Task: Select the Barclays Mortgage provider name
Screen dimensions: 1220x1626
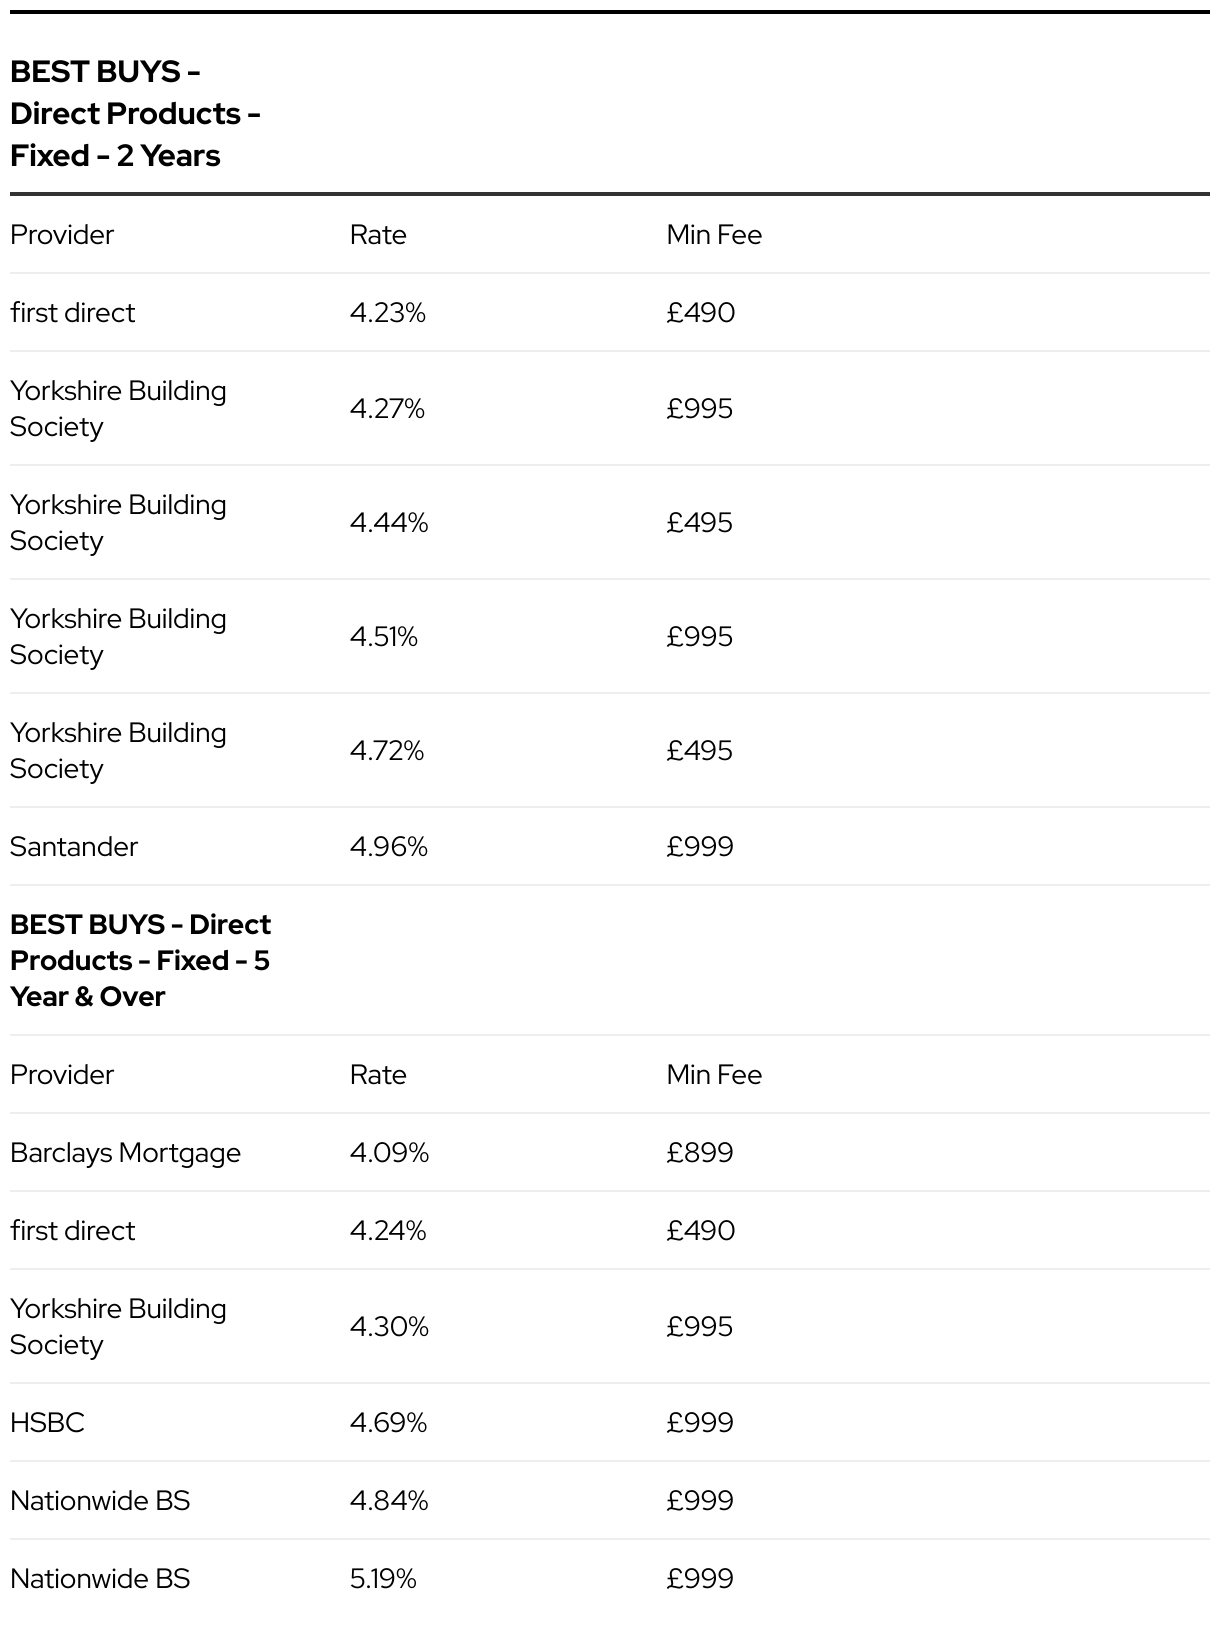Action: [125, 1153]
